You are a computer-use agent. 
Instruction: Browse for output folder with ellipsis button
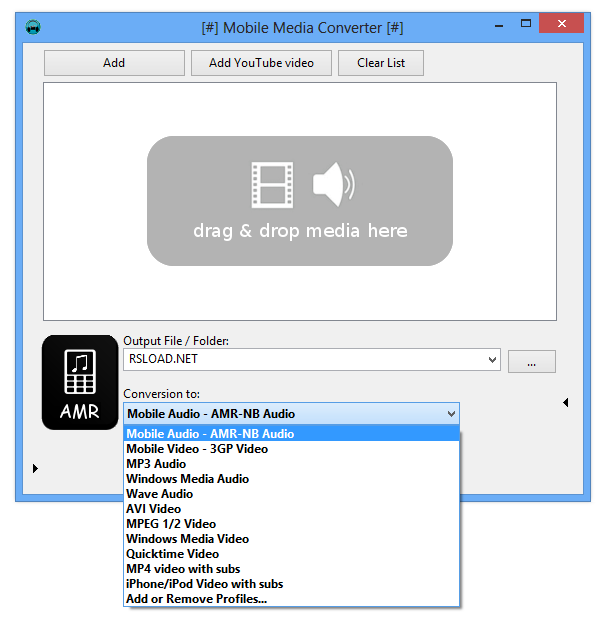point(531,361)
